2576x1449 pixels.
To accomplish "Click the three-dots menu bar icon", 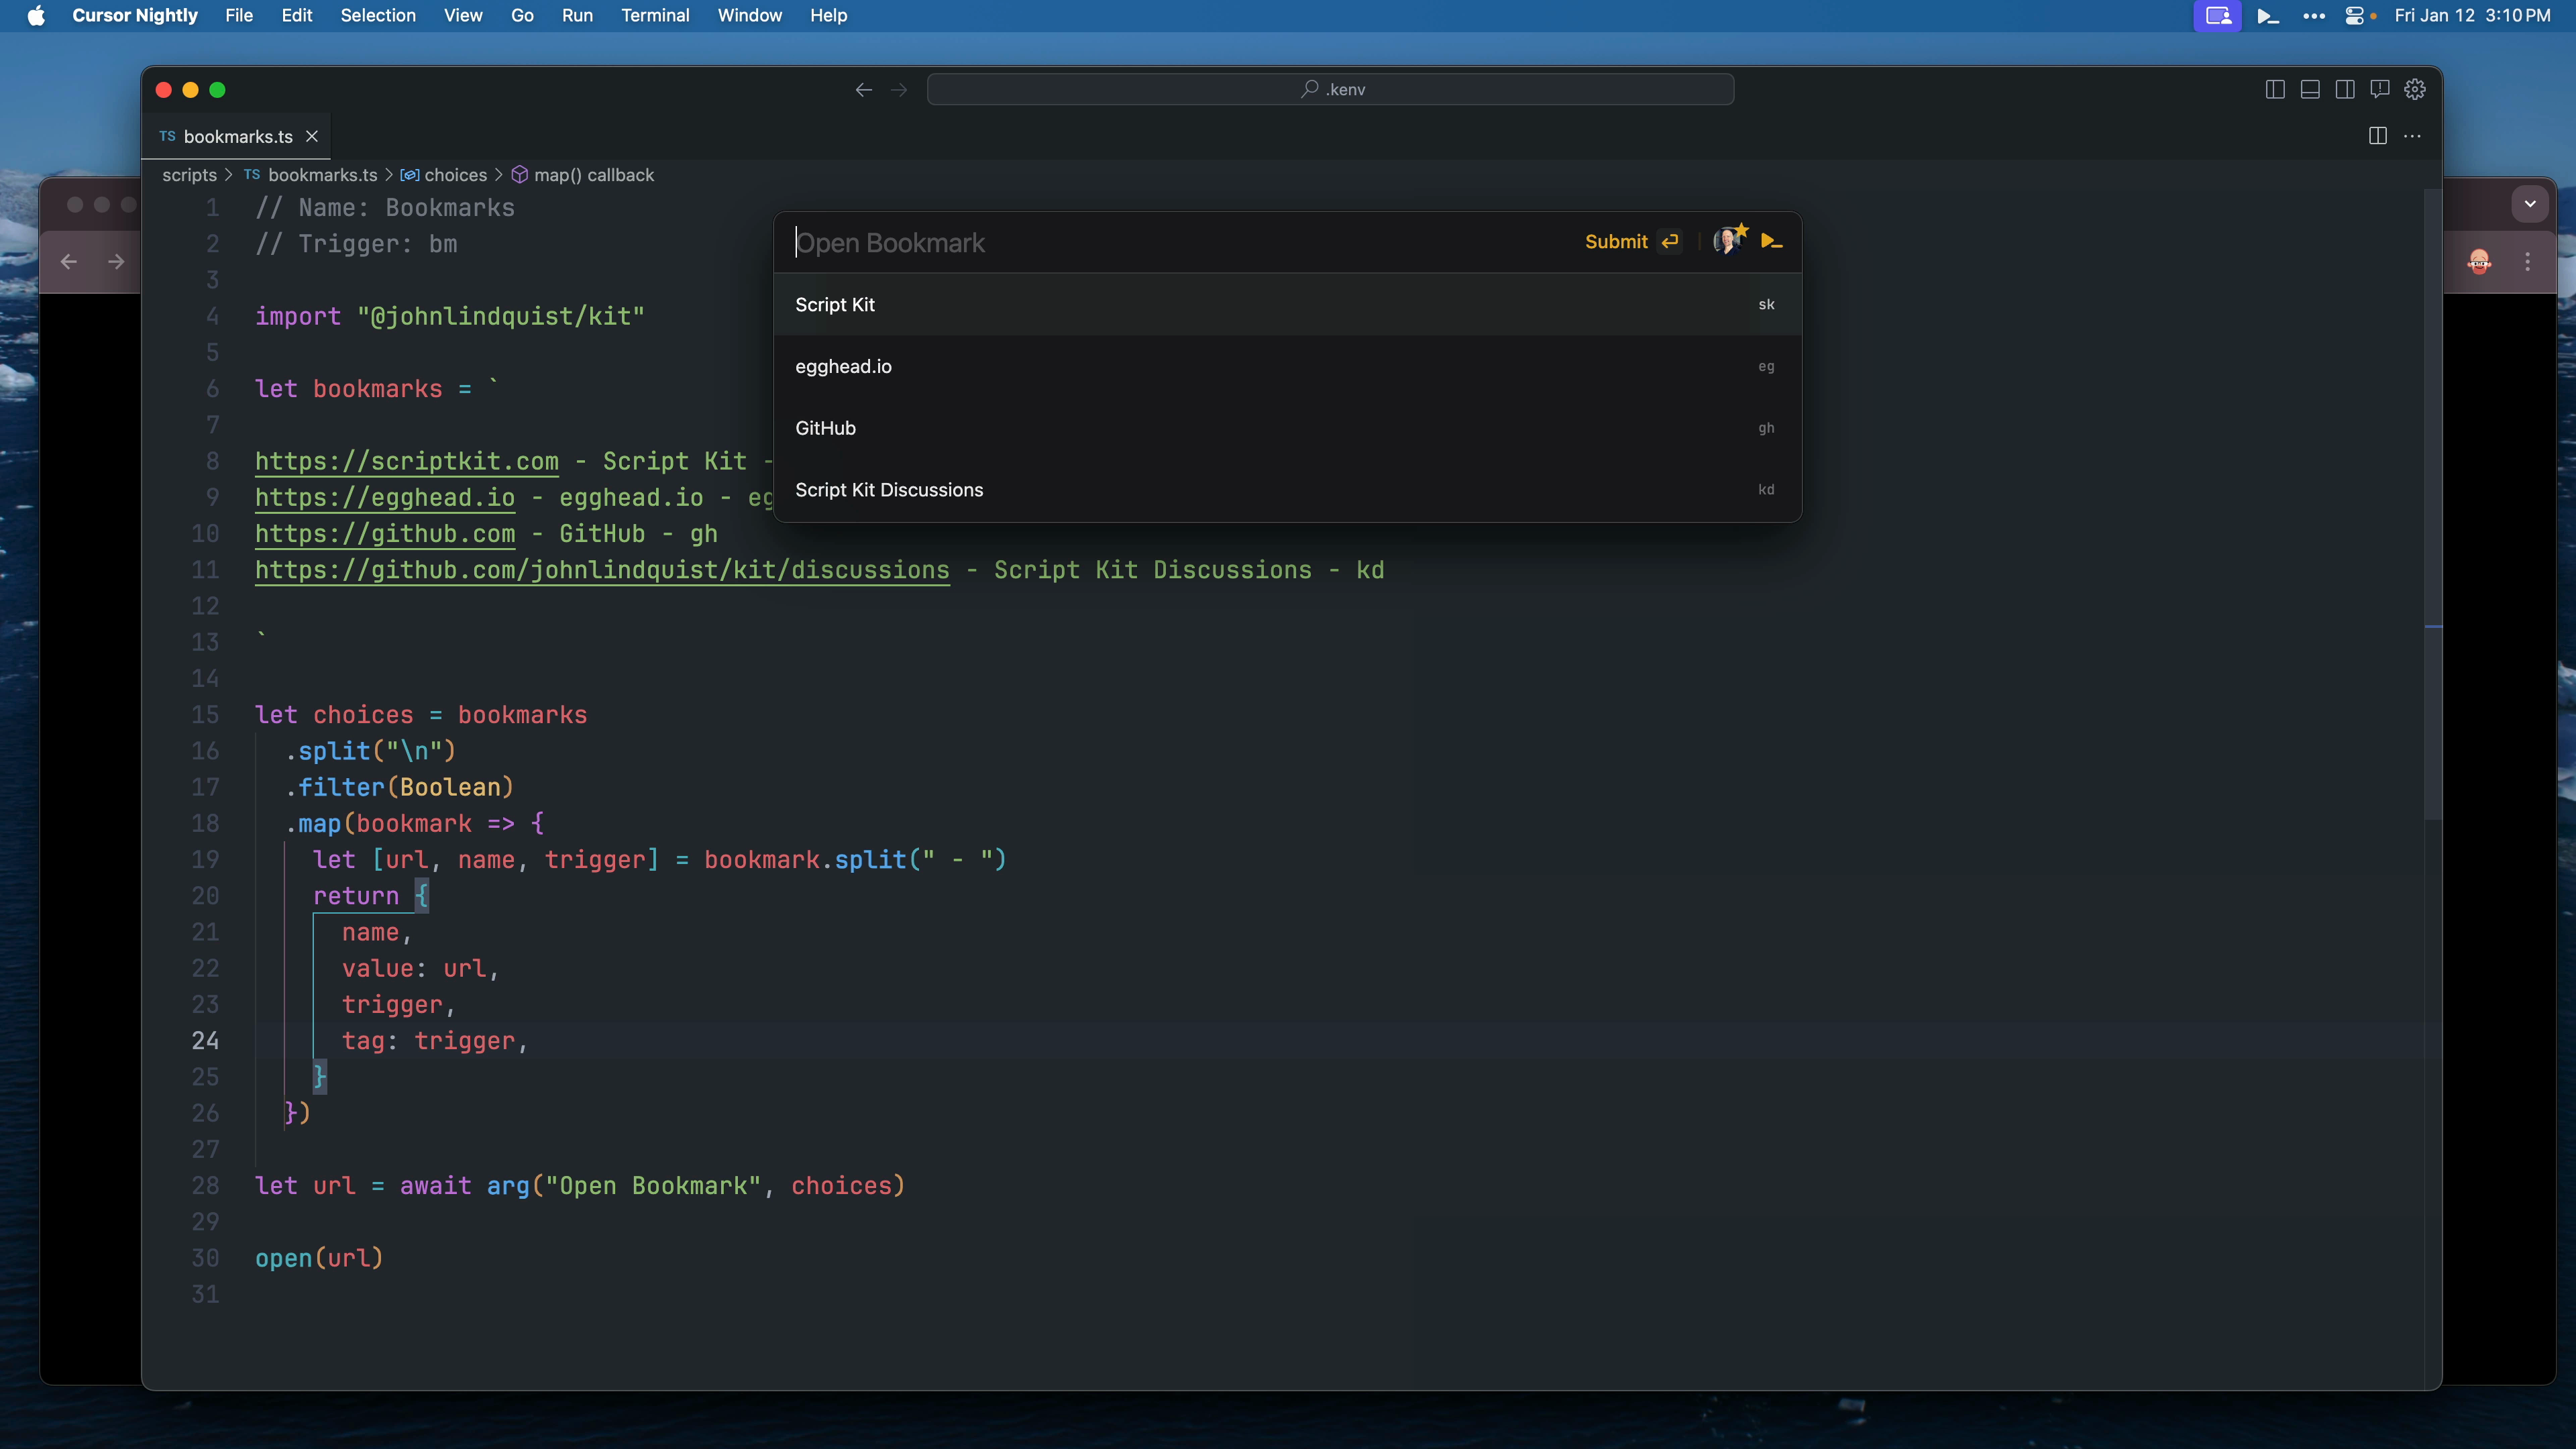I will pyautogui.click(x=2313, y=16).
